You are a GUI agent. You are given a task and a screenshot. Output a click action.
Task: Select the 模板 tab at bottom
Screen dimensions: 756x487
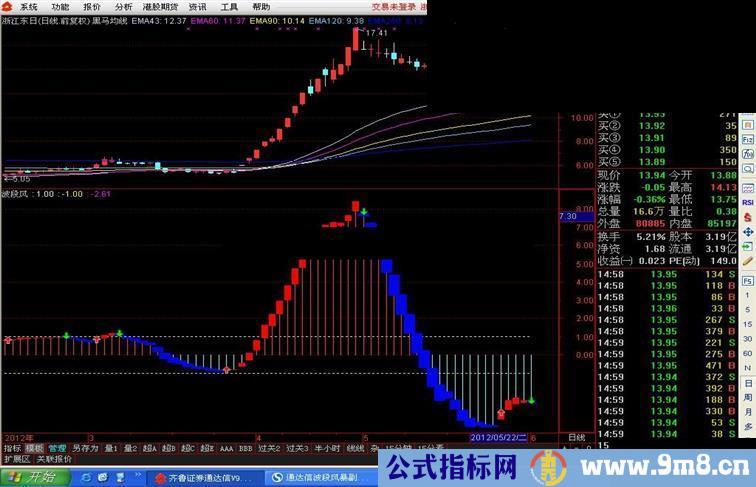[35, 448]
